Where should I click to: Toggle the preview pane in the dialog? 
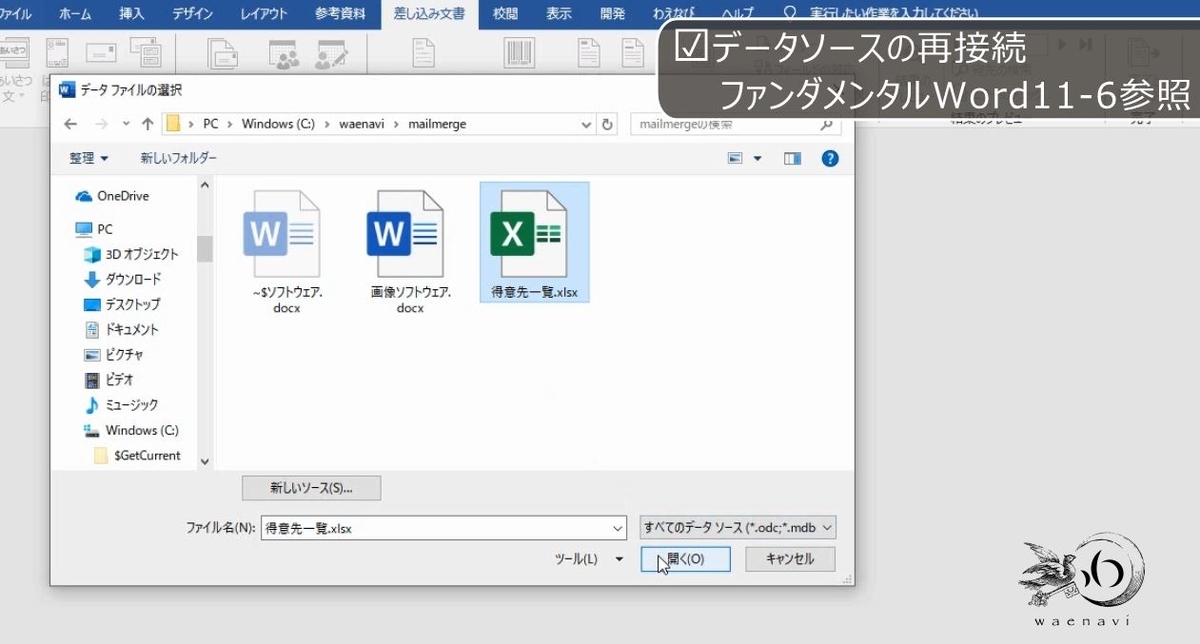pyautogui.click(x=793, y=158)
